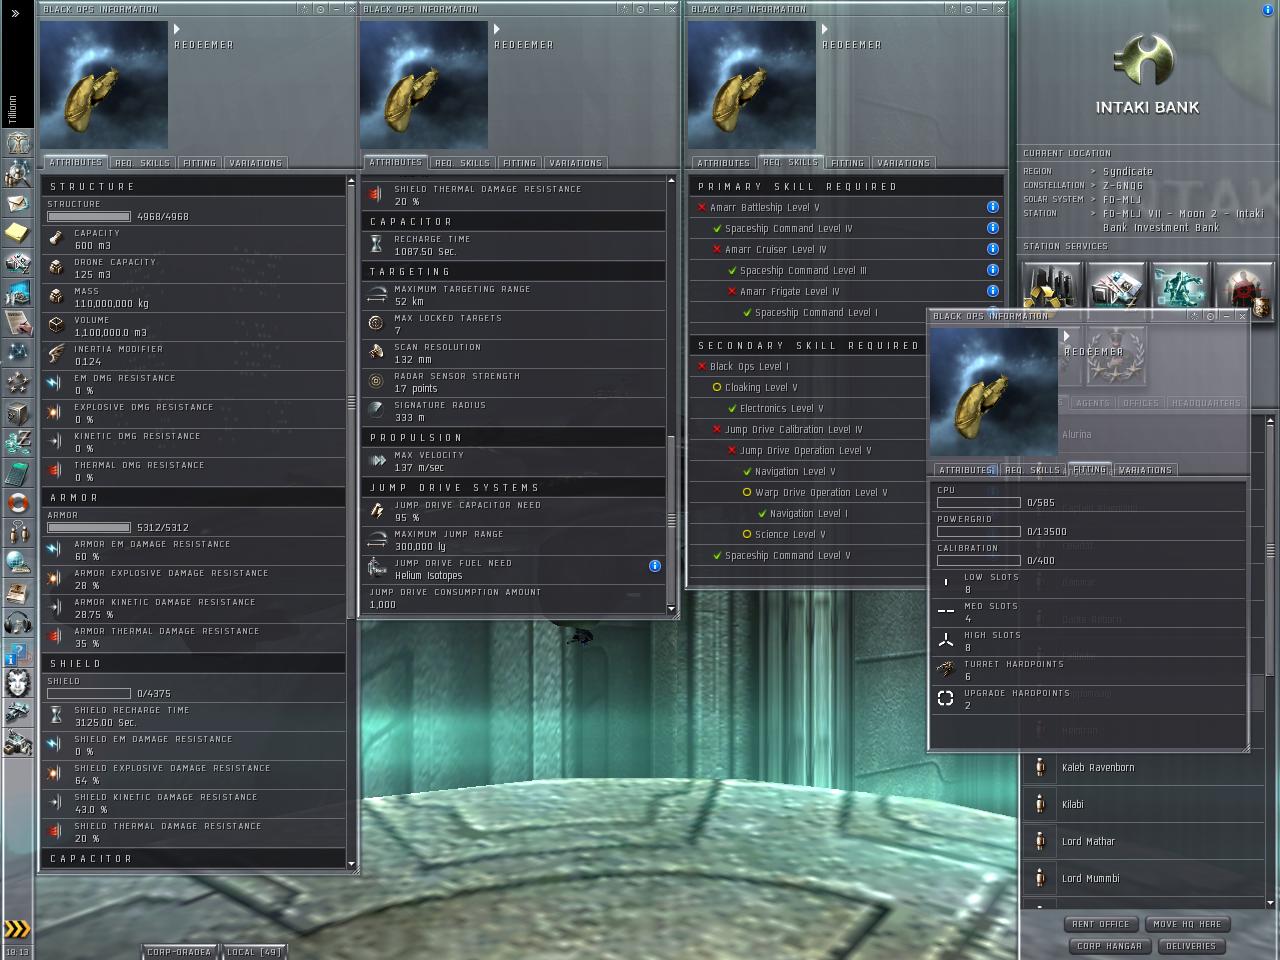Click the Redeemer ship image in leftmost window

pos(103,85)
